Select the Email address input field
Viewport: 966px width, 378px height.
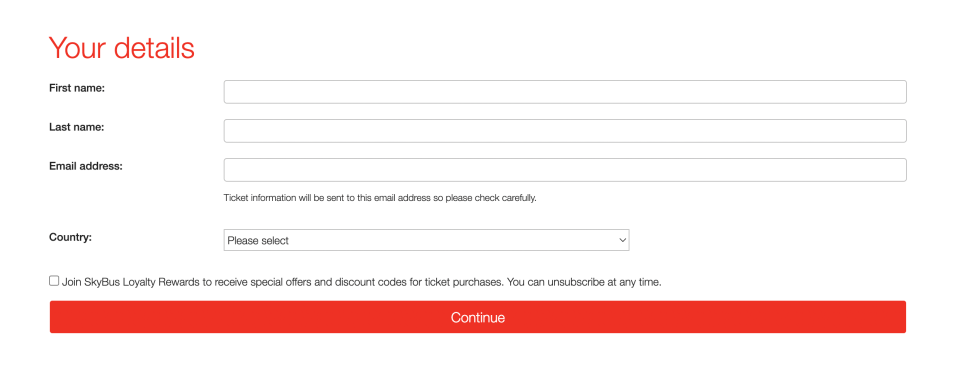(x=565, y=170)
